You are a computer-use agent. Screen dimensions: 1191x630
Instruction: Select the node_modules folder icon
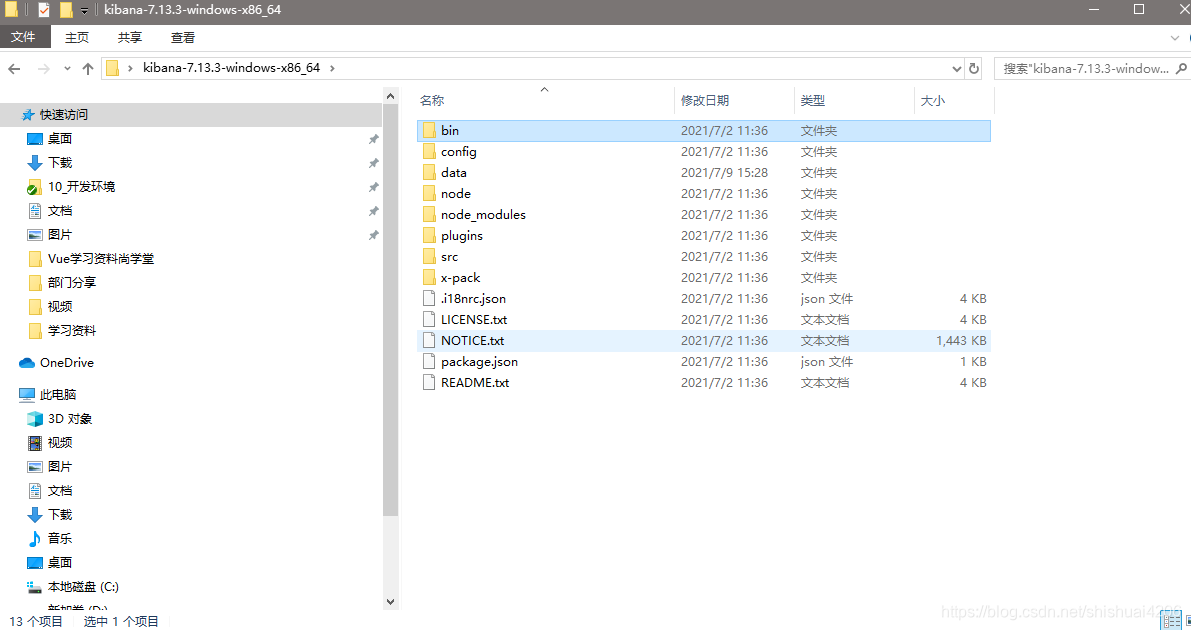point(429,215)
